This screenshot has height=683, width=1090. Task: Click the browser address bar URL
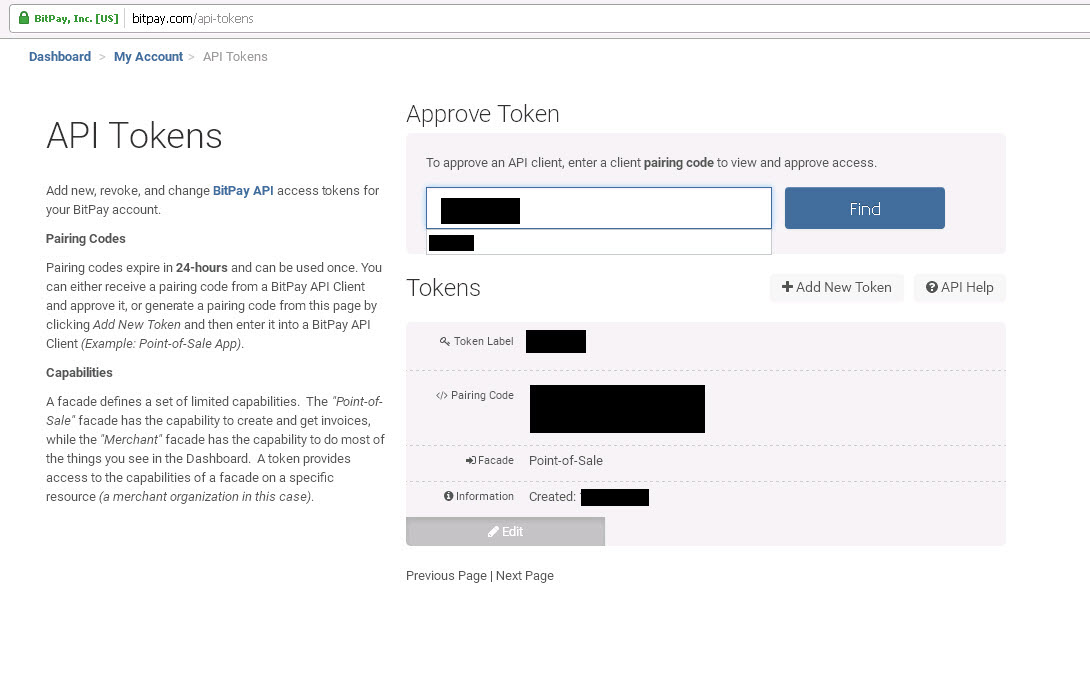pos(193,19)
